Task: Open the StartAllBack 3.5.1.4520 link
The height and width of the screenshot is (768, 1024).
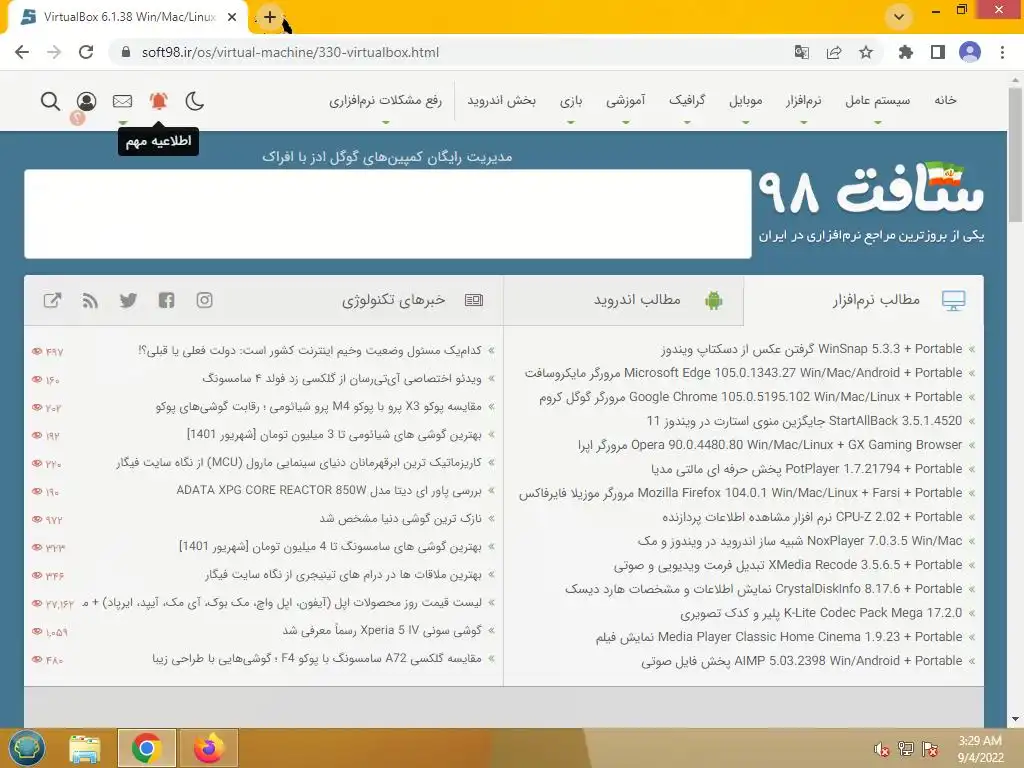Action: tap(805, 421)
